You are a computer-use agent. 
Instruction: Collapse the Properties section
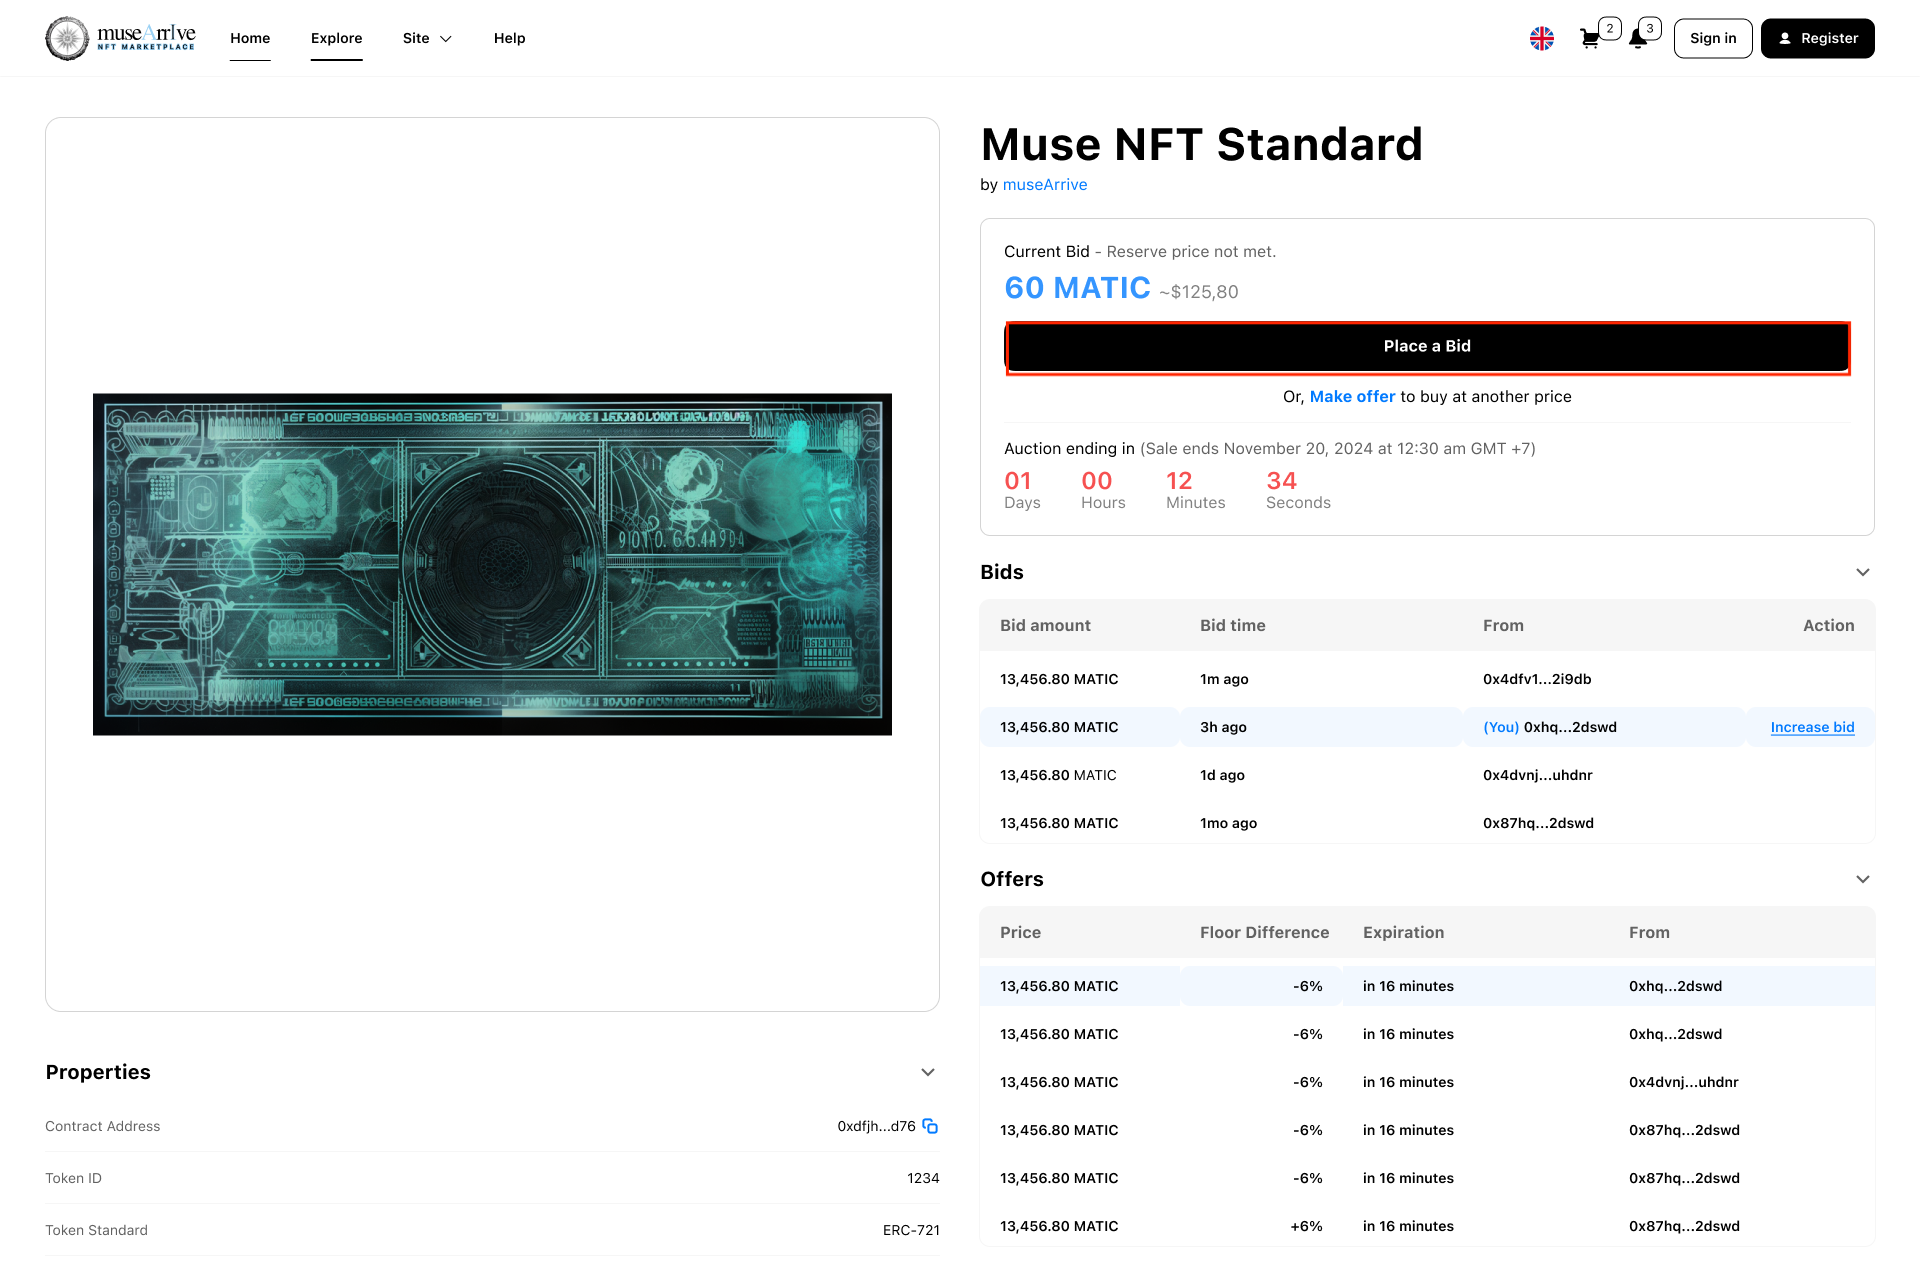click(927, 1072)
